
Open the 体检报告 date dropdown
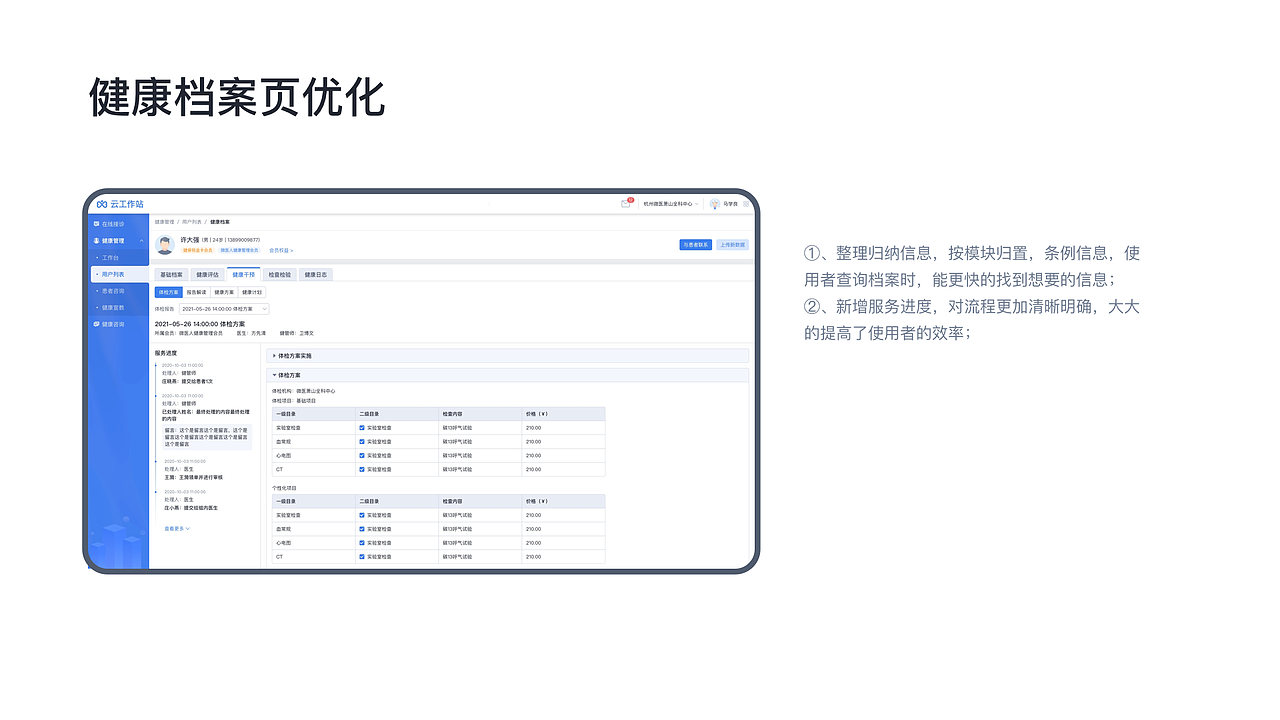coord(224,309)
